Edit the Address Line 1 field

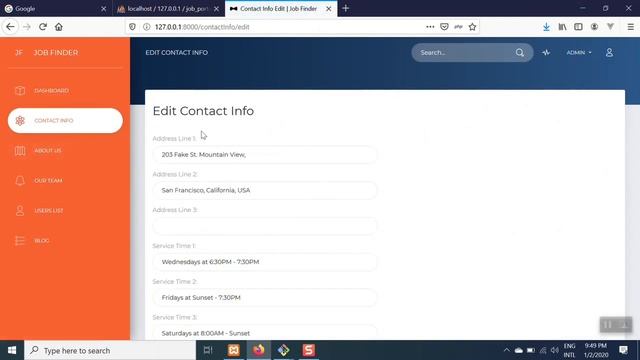point(265,155)
